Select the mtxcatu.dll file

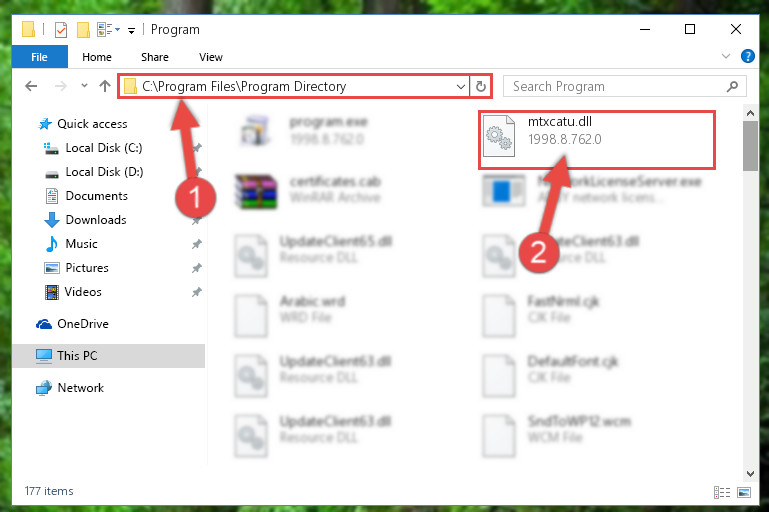click(x=597, y=139)
